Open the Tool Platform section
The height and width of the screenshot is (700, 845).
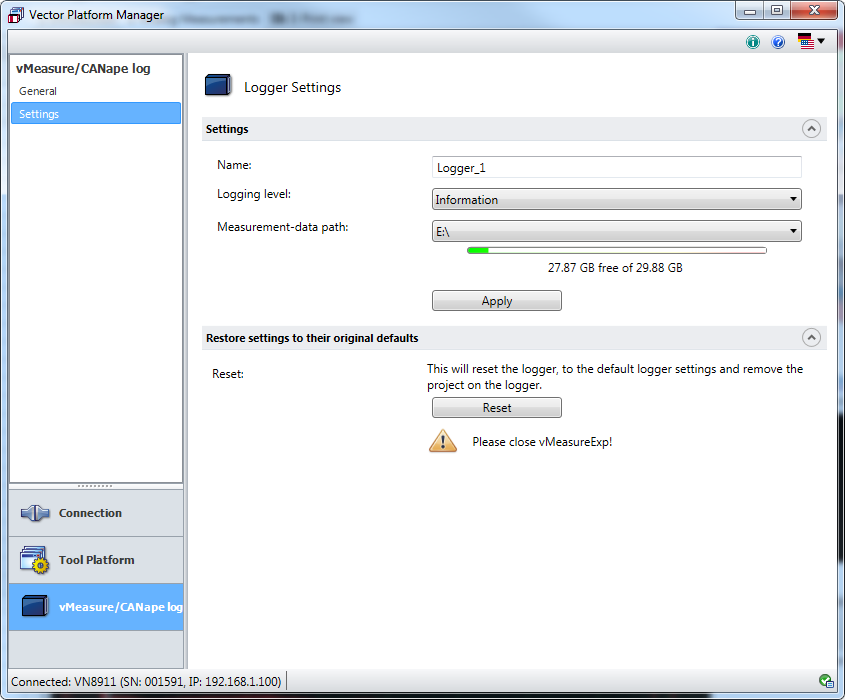pos(96,560)
